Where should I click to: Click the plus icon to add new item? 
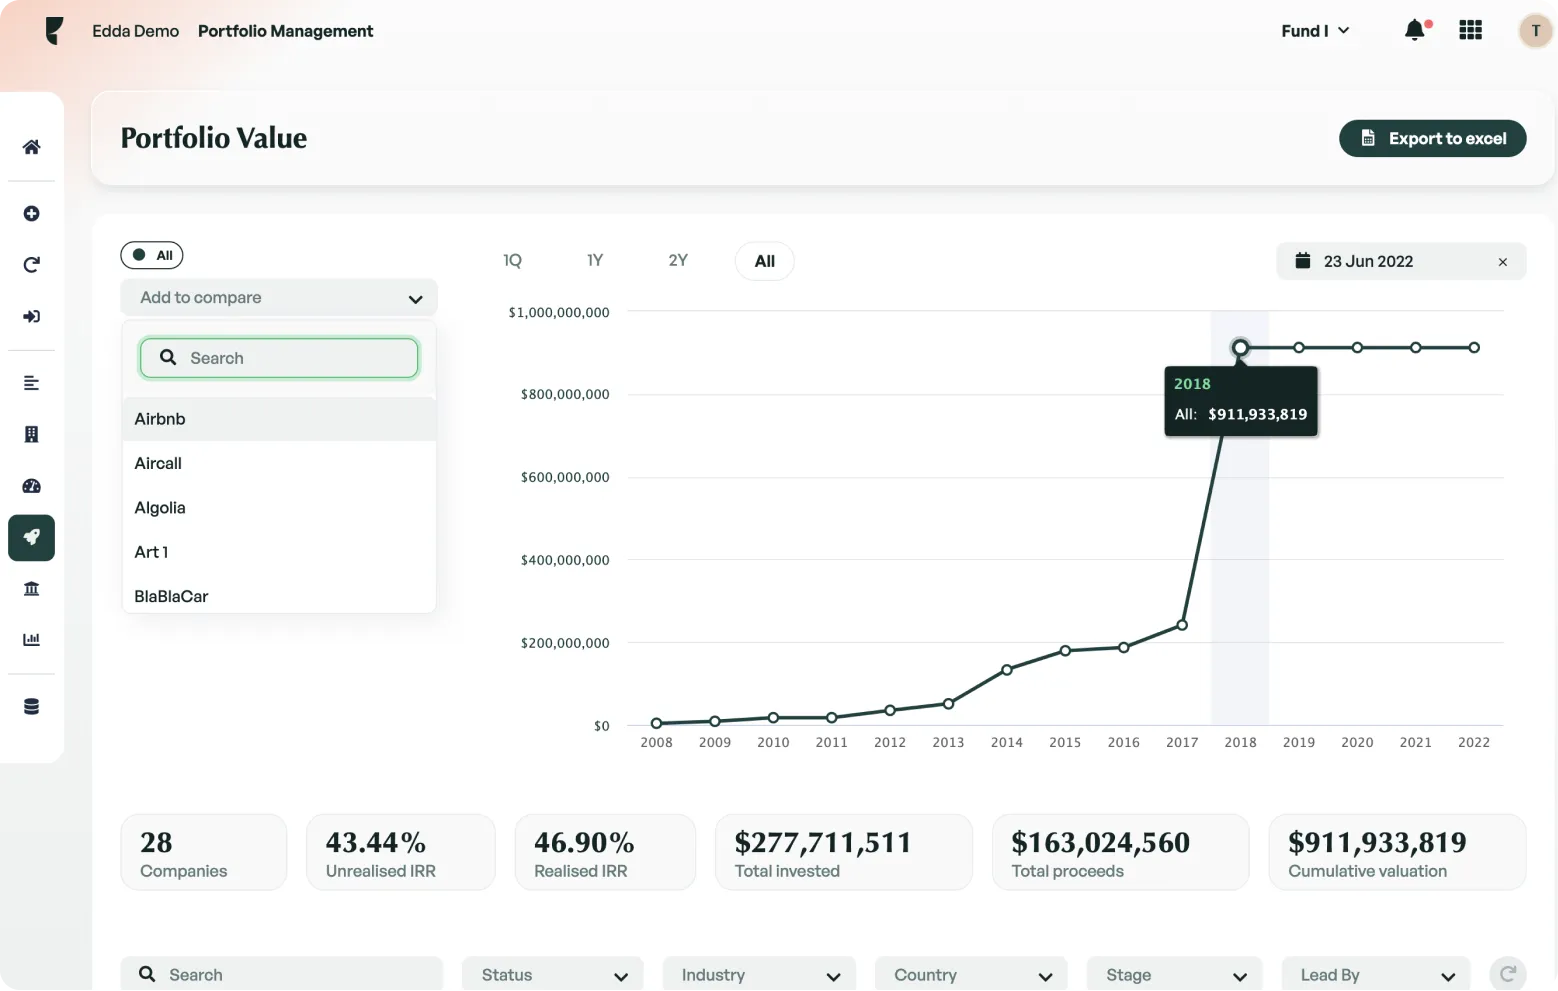click(31, 213)
